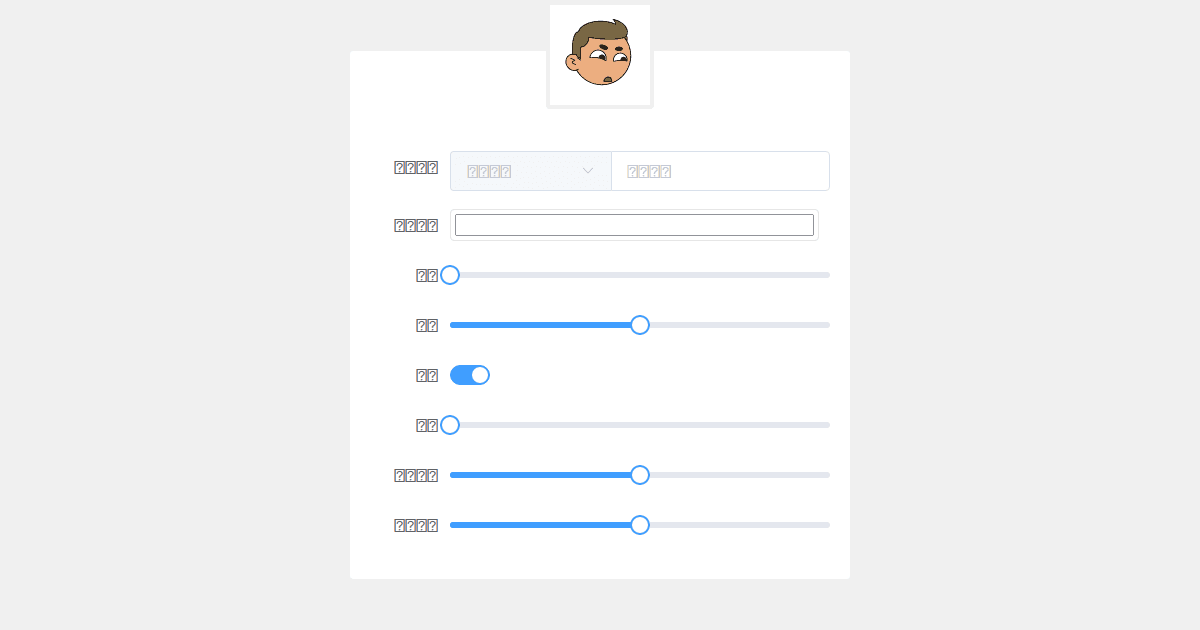Click the handle of the fourth slider
This screenshot has width=1200, height=630.
(640, 475)
